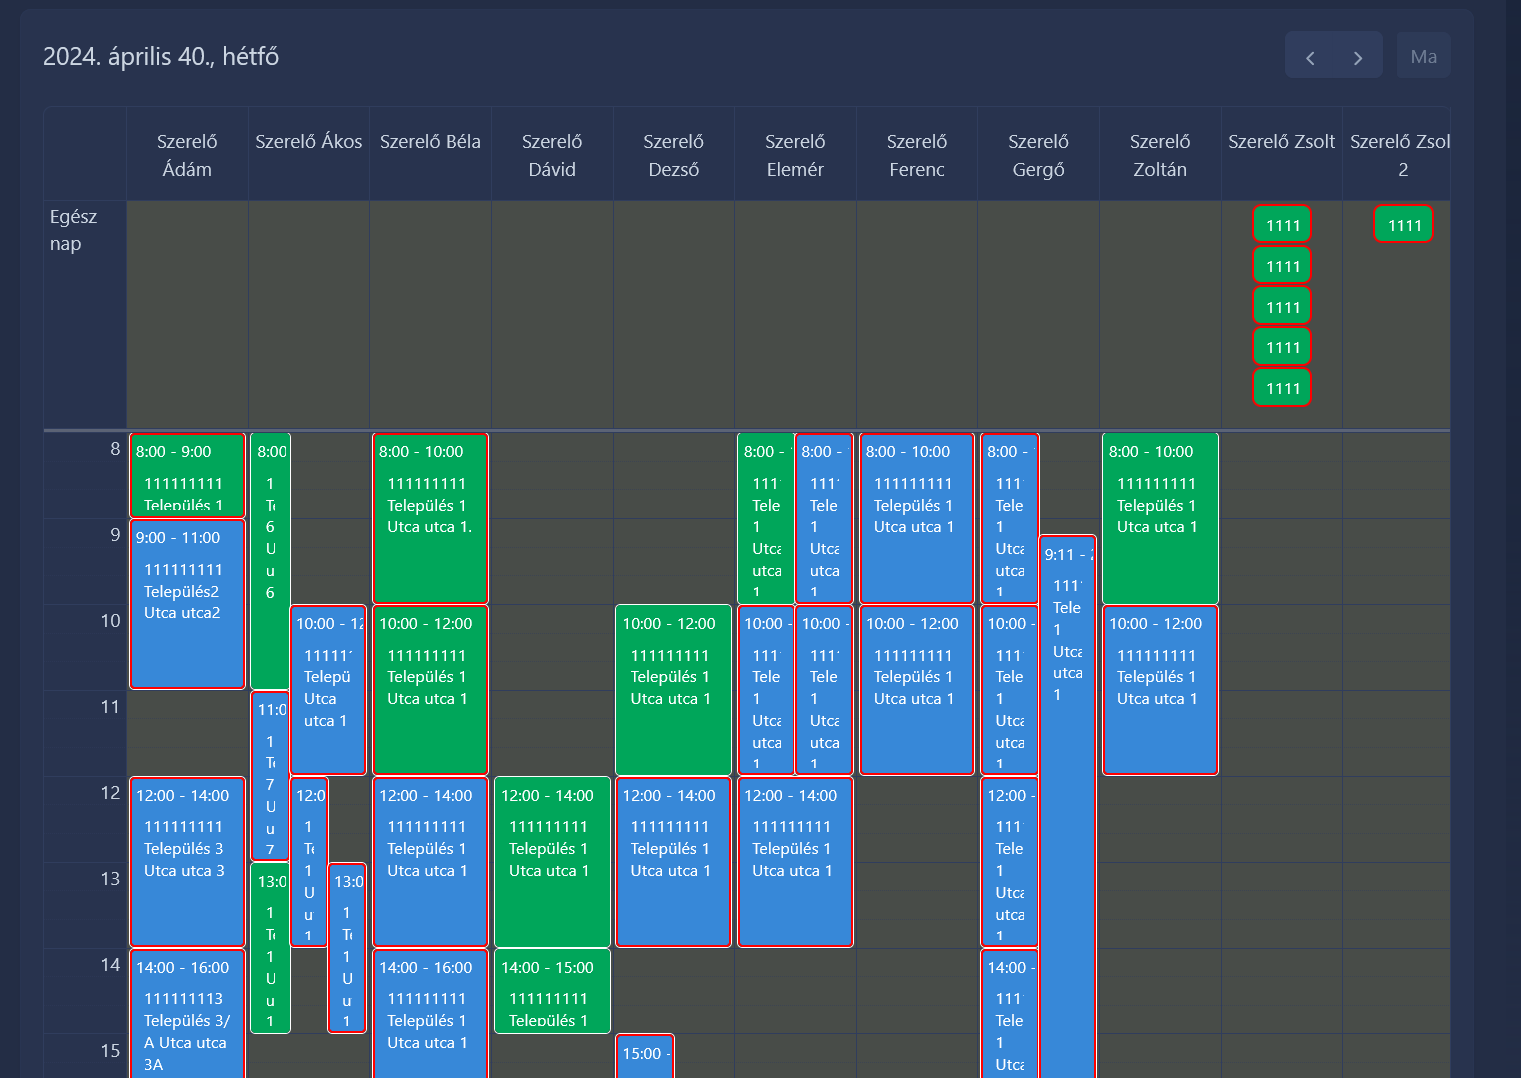Open Béla's 14:00 - 16:00 appointment
Image resolution: width=1521 pixels, height=1078 pixels.
430,1013
